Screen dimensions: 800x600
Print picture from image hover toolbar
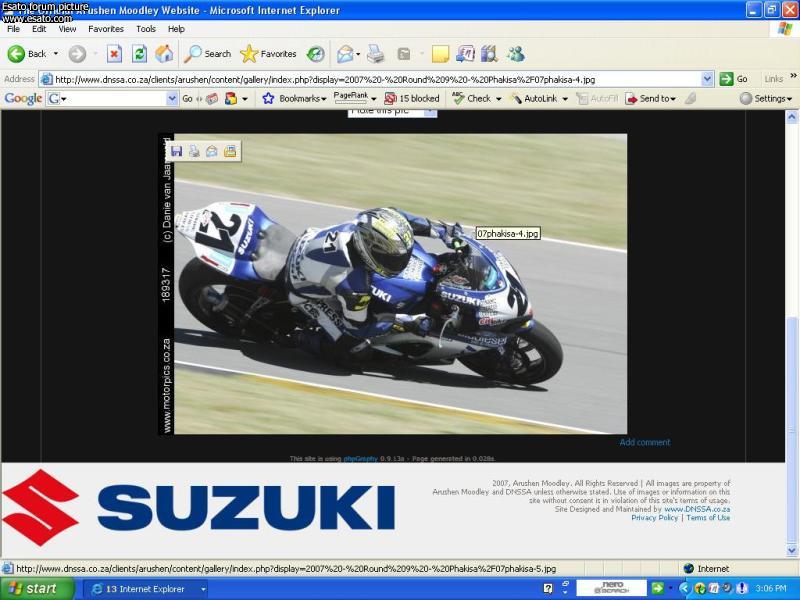(194, 151)
